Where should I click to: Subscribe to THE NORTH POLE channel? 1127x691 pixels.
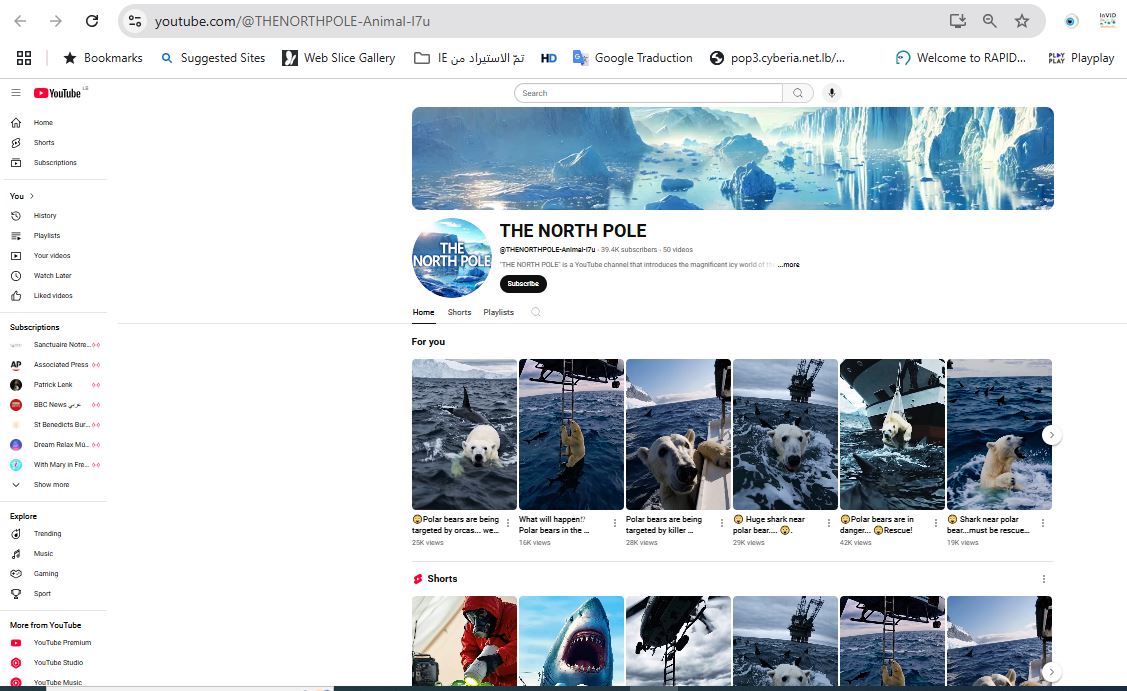523,284
